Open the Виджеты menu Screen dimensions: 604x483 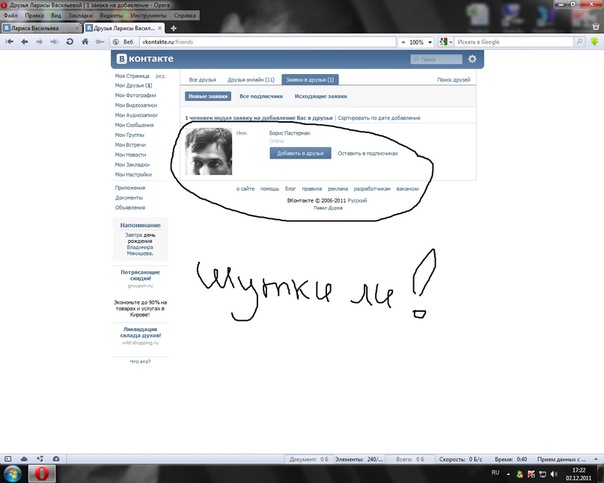[x=111, y=15]
